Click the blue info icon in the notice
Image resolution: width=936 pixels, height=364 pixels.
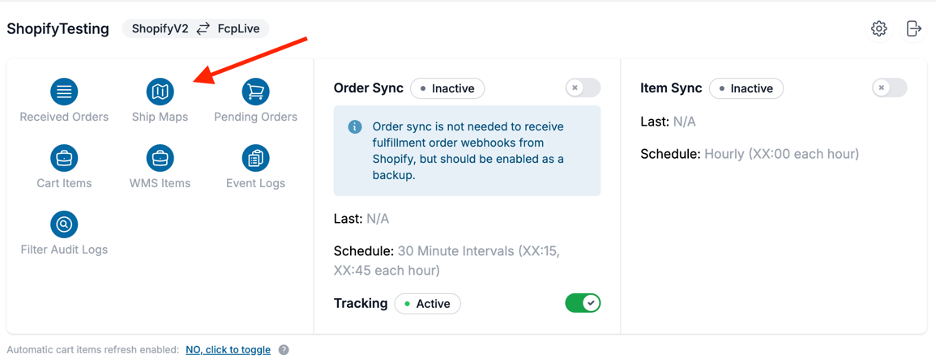(355, 127)
